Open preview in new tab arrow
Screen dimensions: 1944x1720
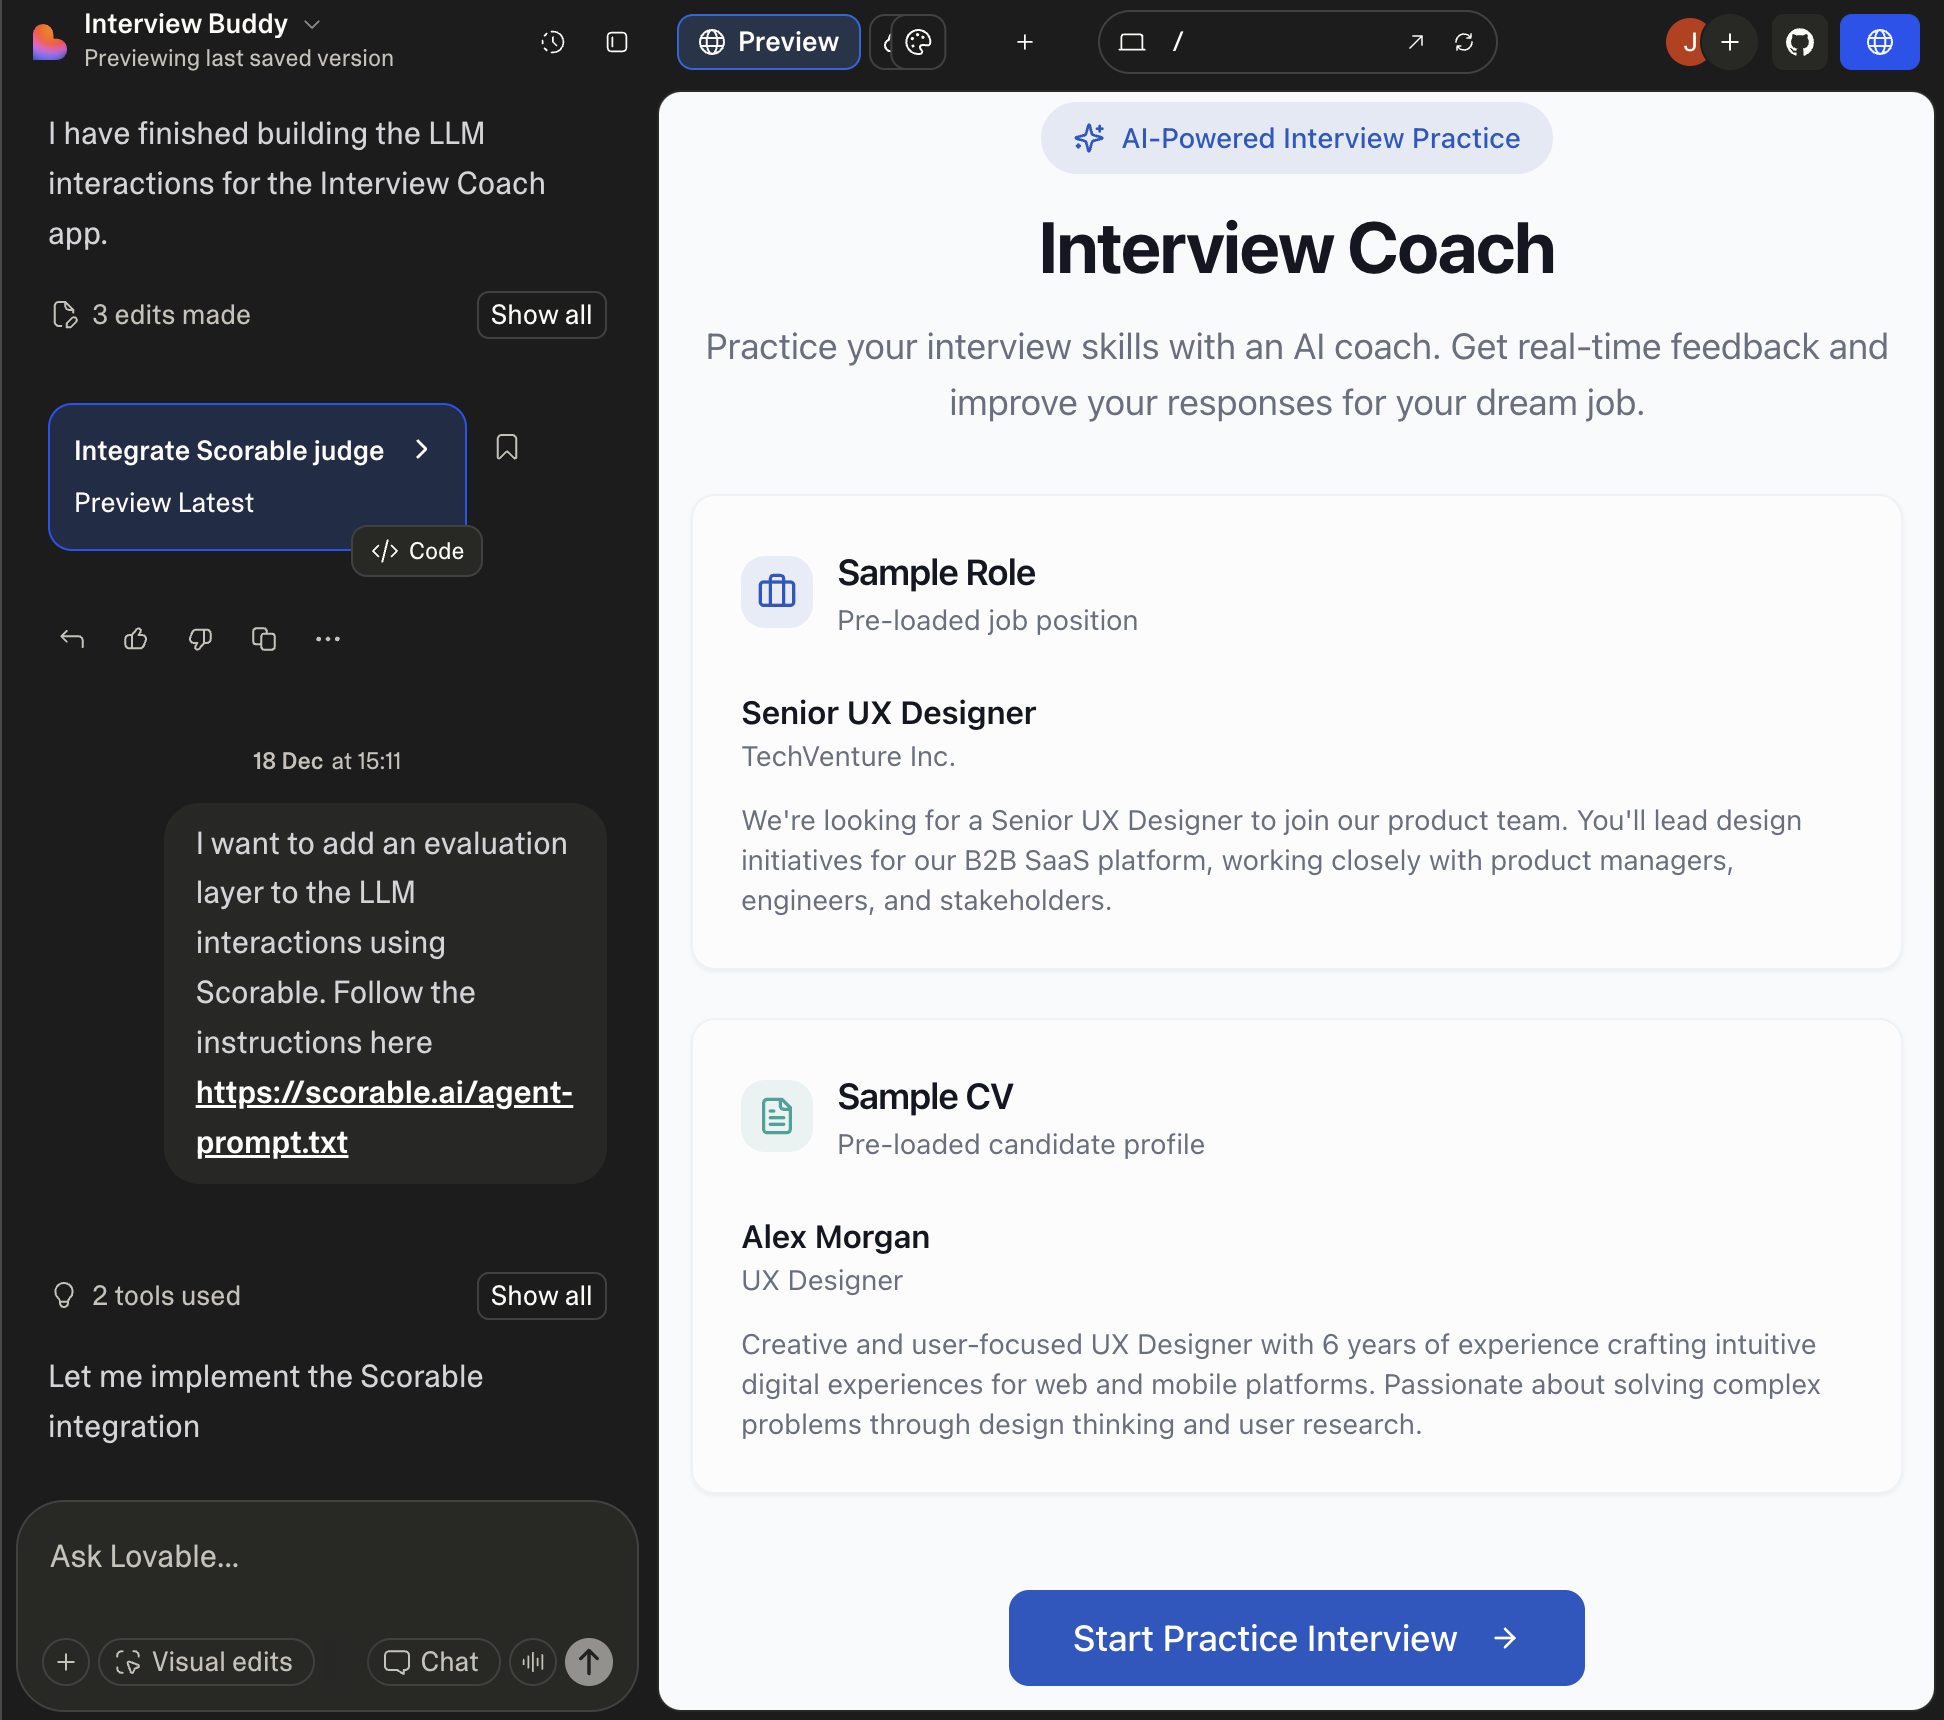coord(1416,42)
